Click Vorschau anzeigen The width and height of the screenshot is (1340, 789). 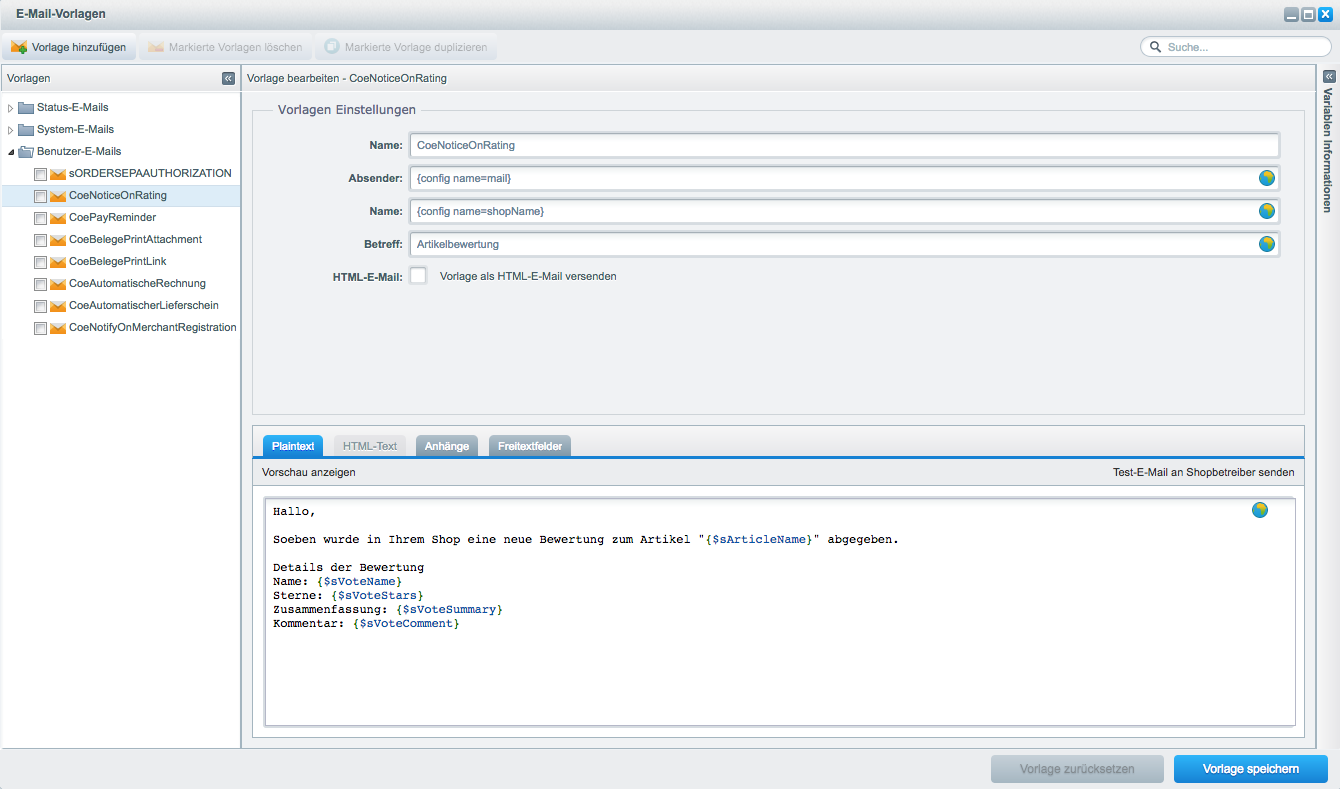point(309,472)
